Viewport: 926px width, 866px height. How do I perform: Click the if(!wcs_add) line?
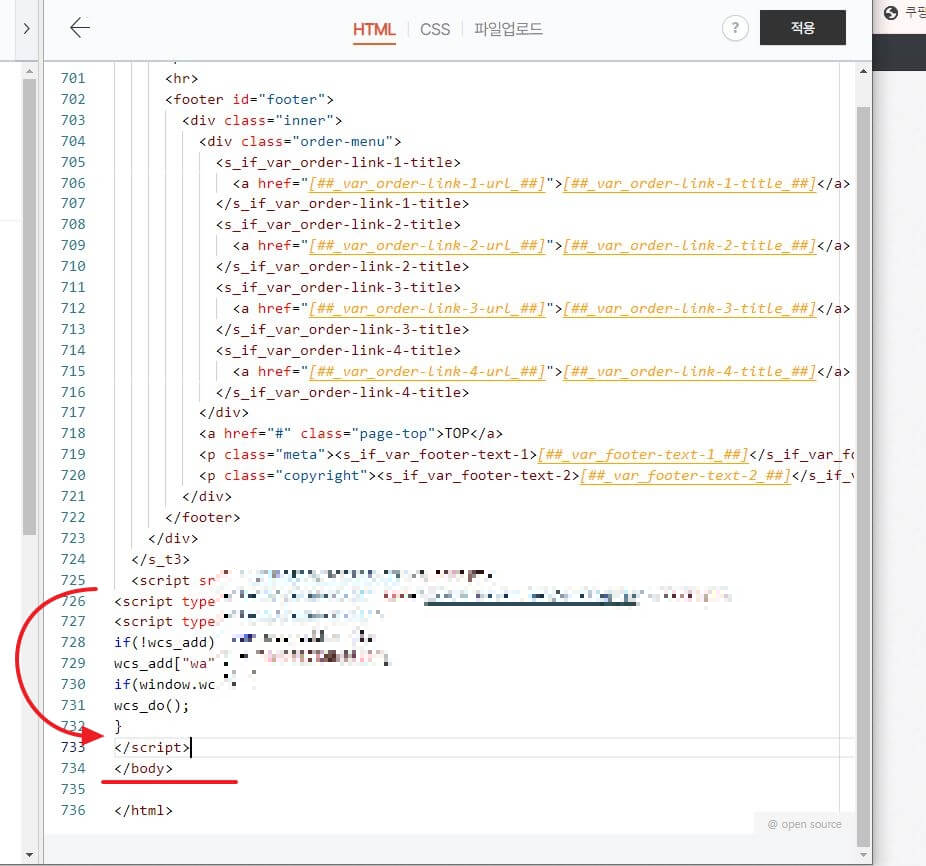tap(165, 643)
